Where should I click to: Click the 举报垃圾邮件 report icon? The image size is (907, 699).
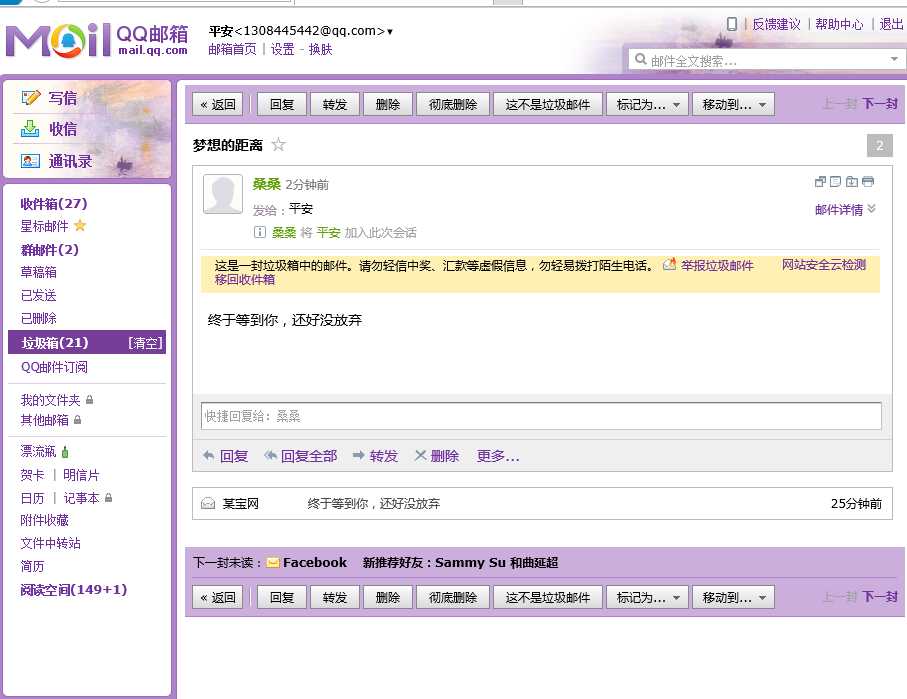pos(669,264)
